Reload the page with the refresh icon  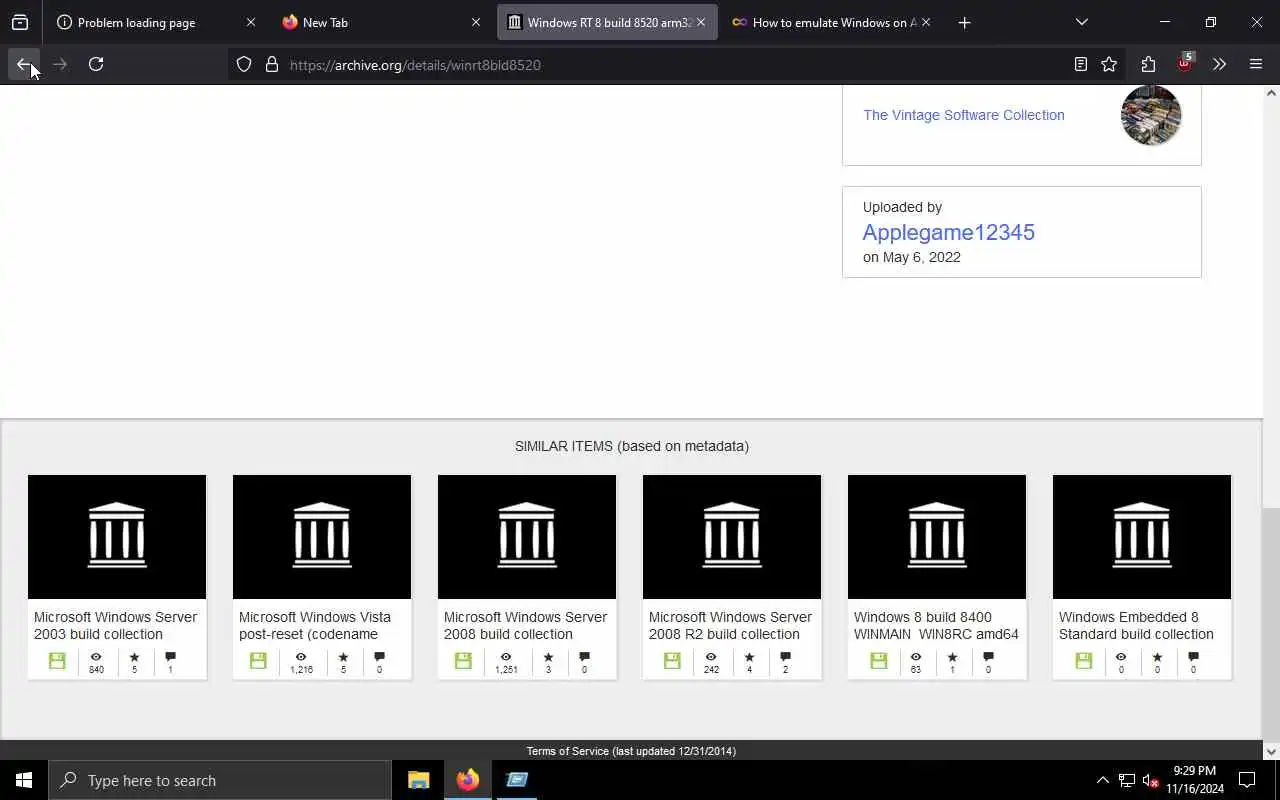96,64
